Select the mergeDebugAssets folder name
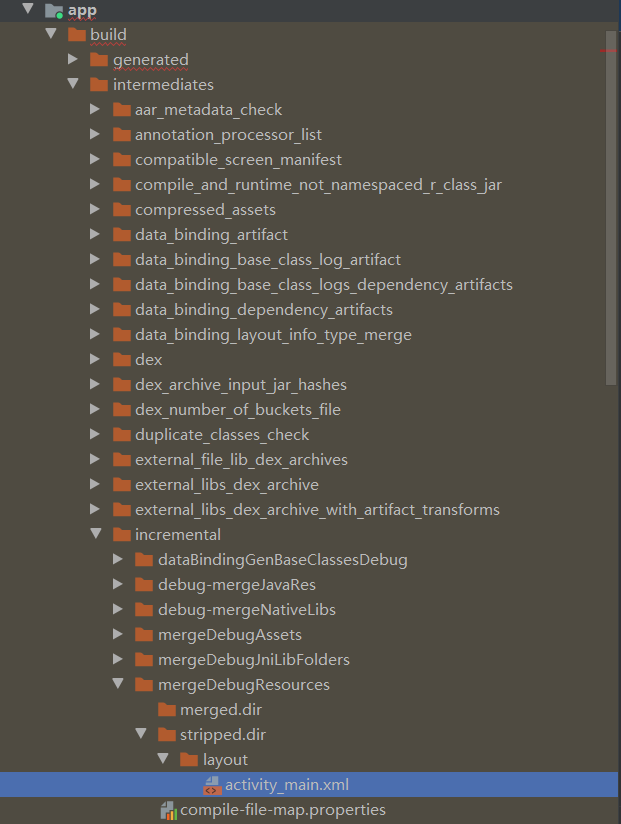The width and height of the screenshot is (621, 824). pos(230,635)
